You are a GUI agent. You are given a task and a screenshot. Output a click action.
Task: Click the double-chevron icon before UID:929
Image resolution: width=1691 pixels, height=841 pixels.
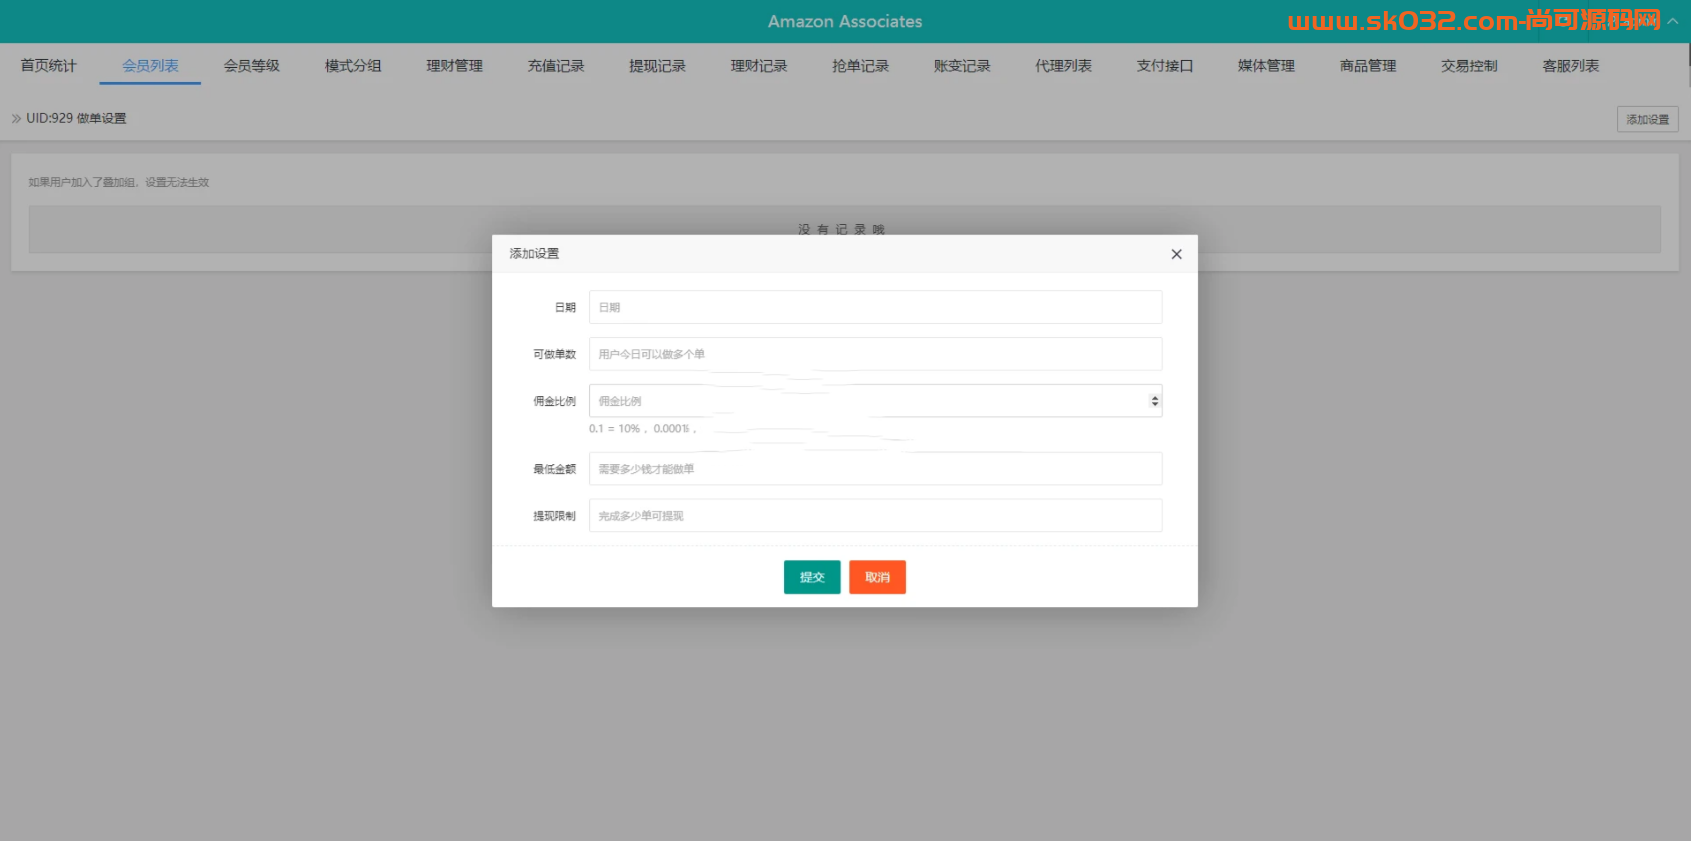(16, 118)
